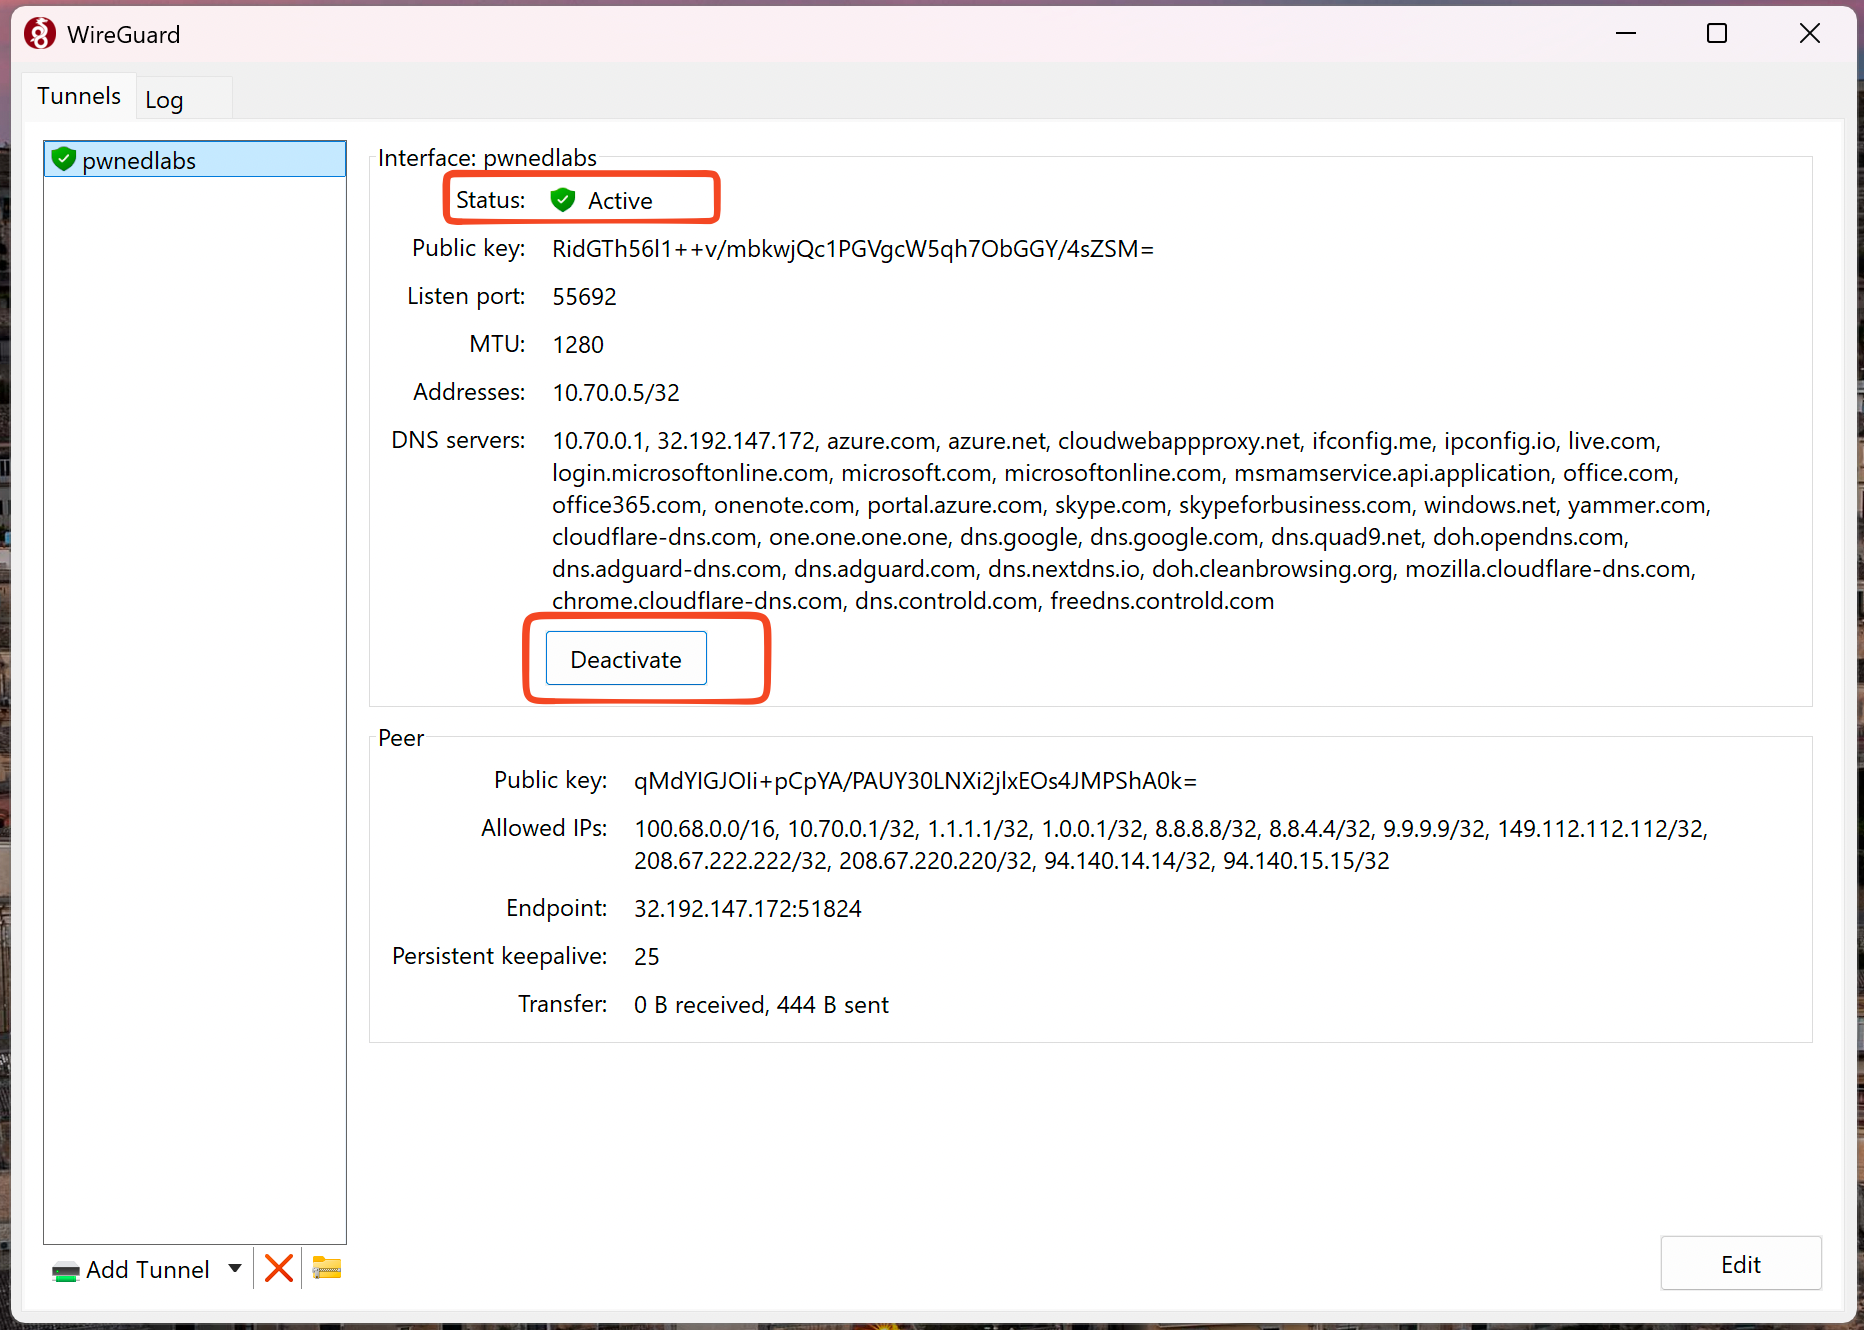Click the Add Tunnel network adapter icon
The image size is (1864, 1330).
coord(66,1271)
